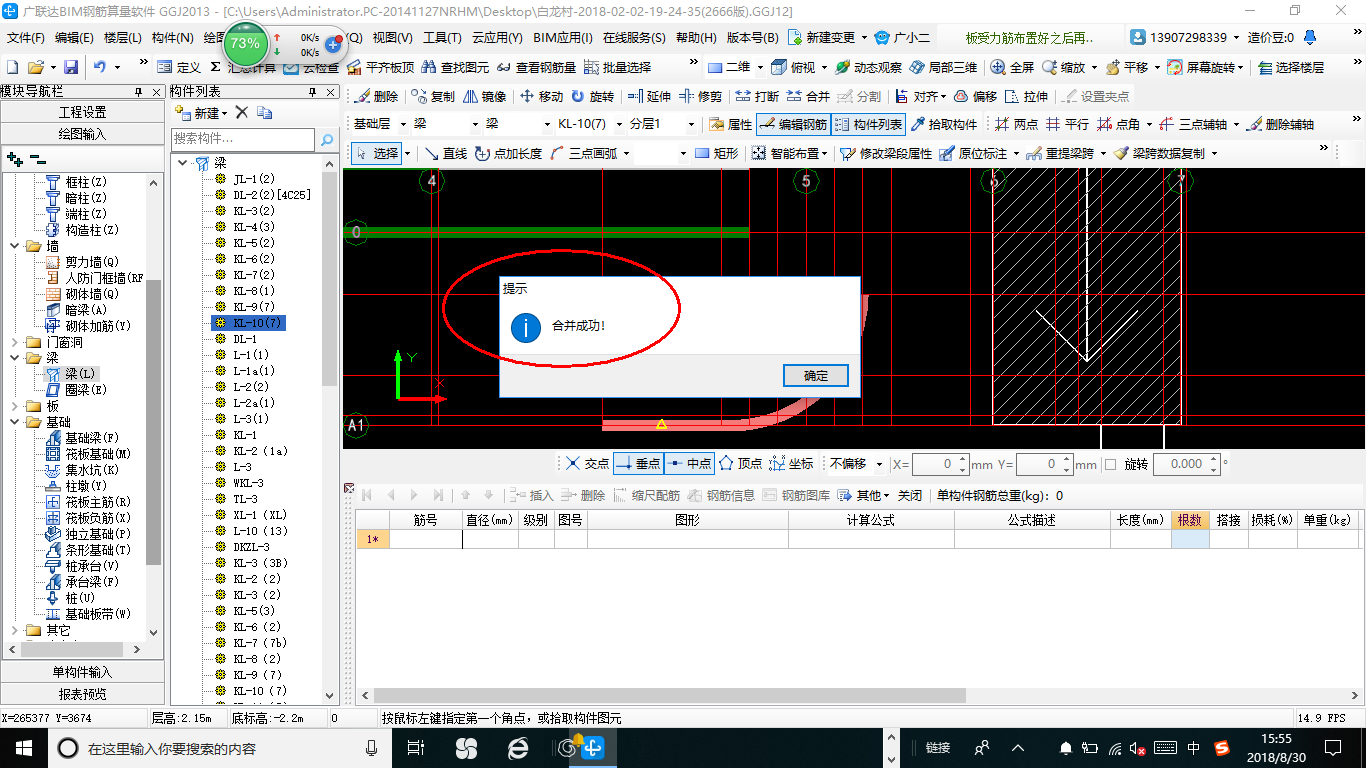The width and height of the screenshot is (1366, 768).
Task: Click Windows taskbar search box
Action: coord(220,748)
